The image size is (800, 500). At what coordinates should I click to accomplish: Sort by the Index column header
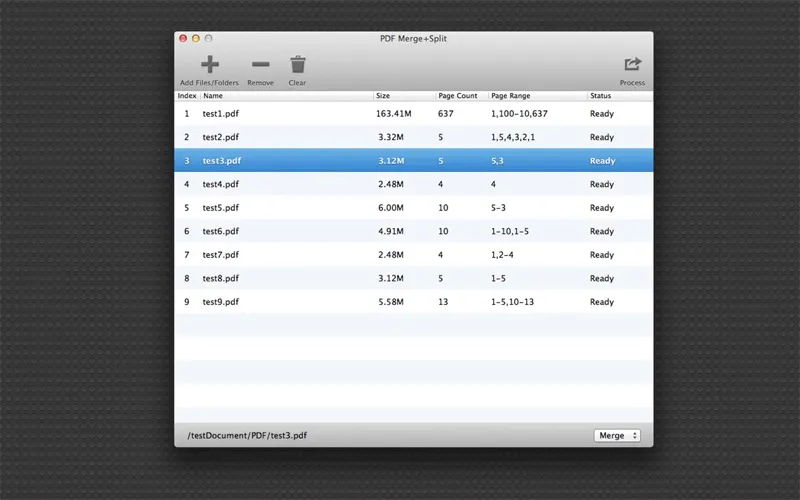pyautogui.click(x=187, y=95)
